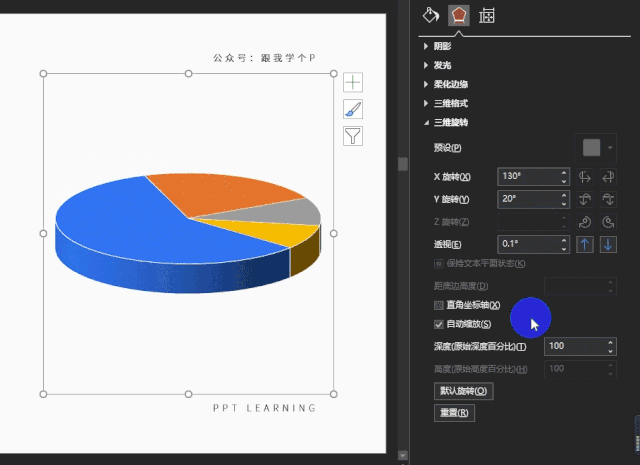Open the 预设 rotation preset dropdown

point(596,148)
